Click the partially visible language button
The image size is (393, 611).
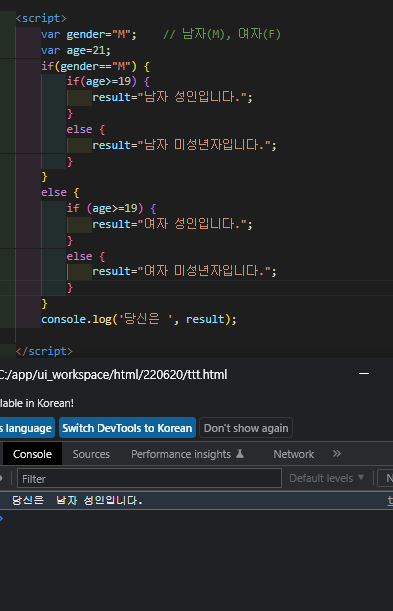pos(26,428)
